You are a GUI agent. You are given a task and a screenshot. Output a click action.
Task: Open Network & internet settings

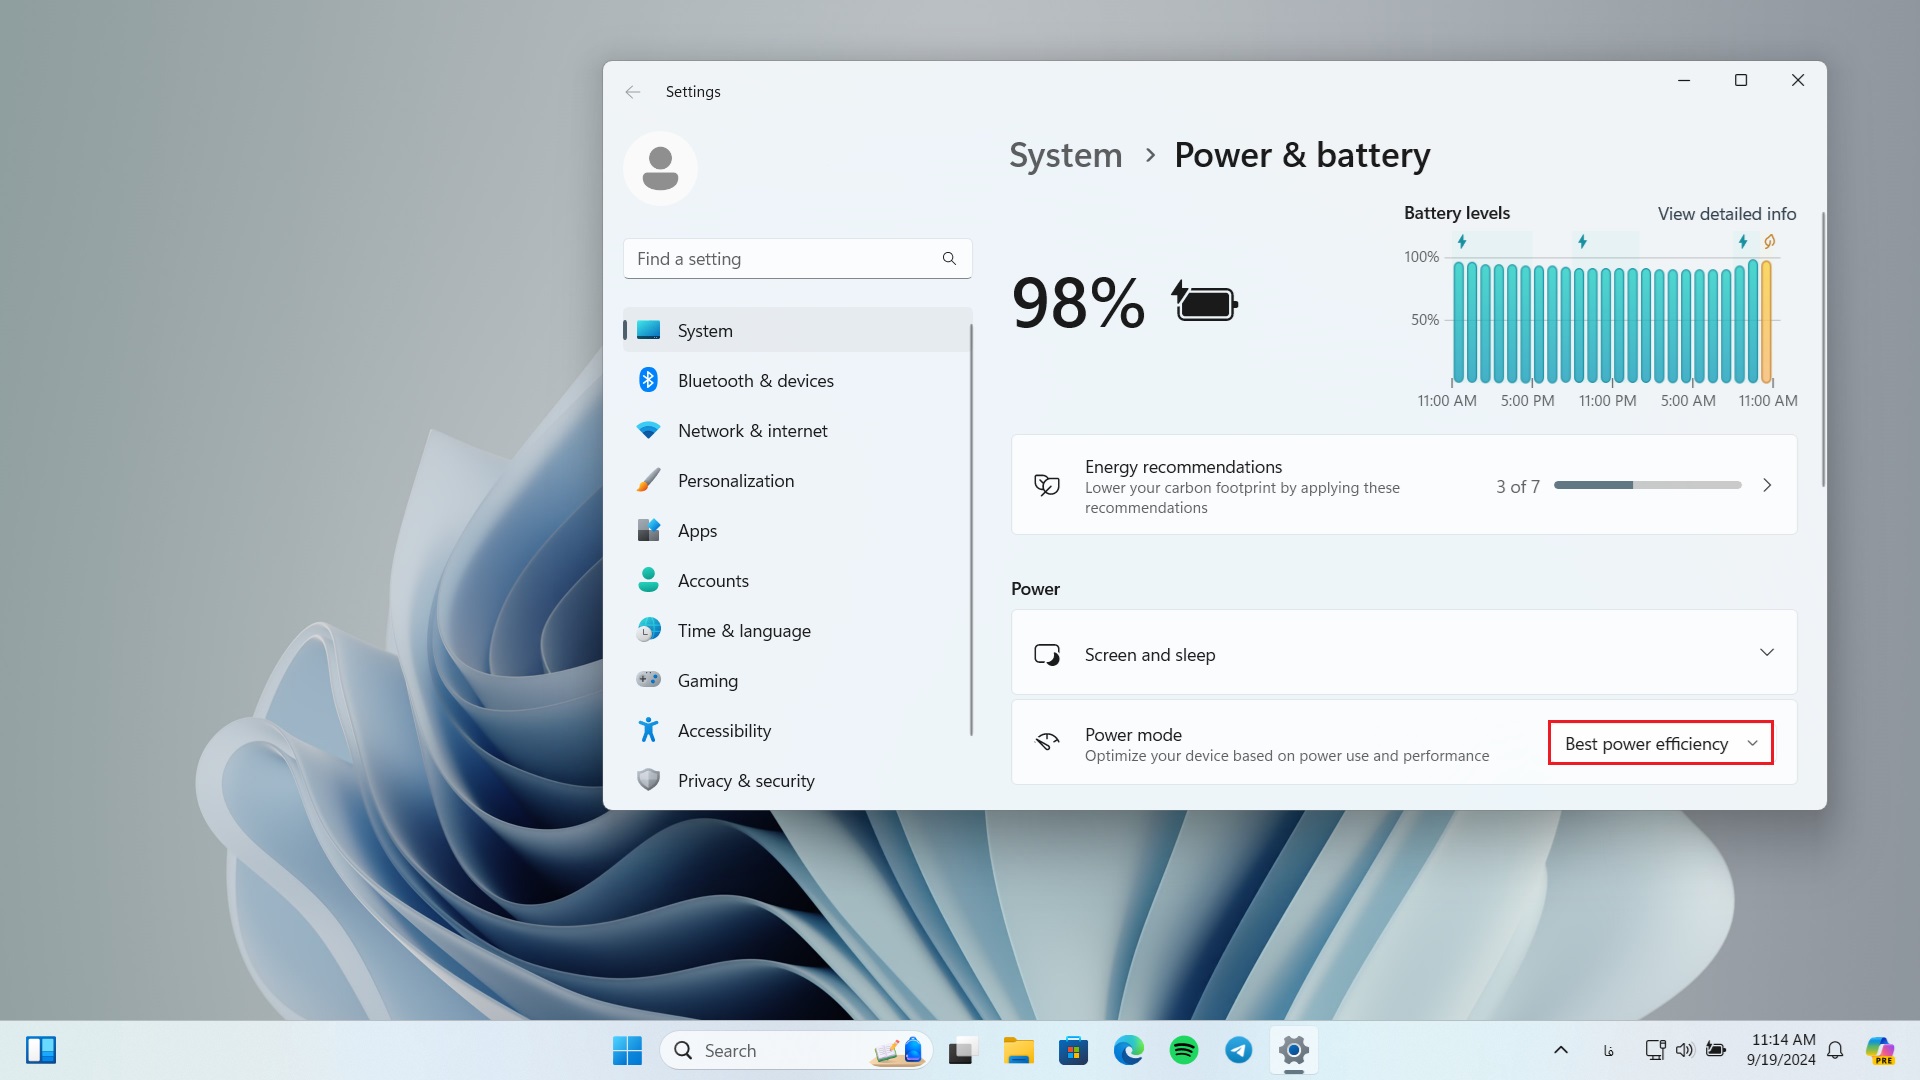coord(752,431)
